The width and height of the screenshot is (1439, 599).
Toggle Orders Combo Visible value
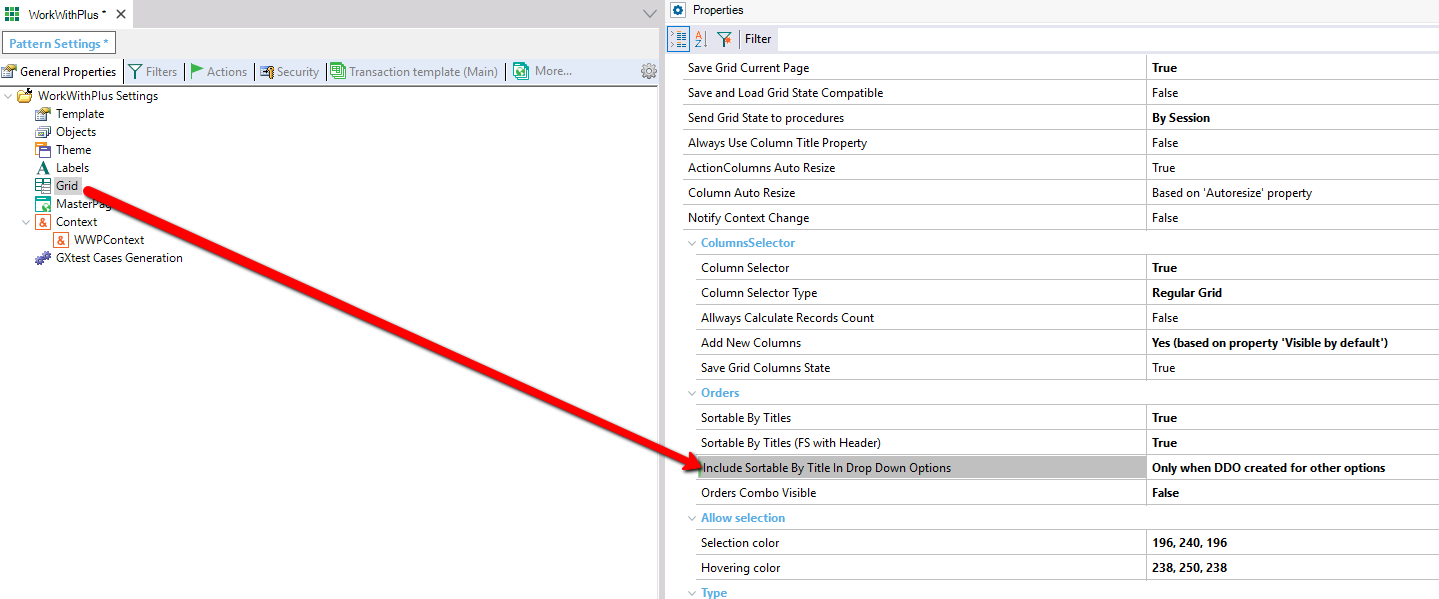tap(1292, 493)
